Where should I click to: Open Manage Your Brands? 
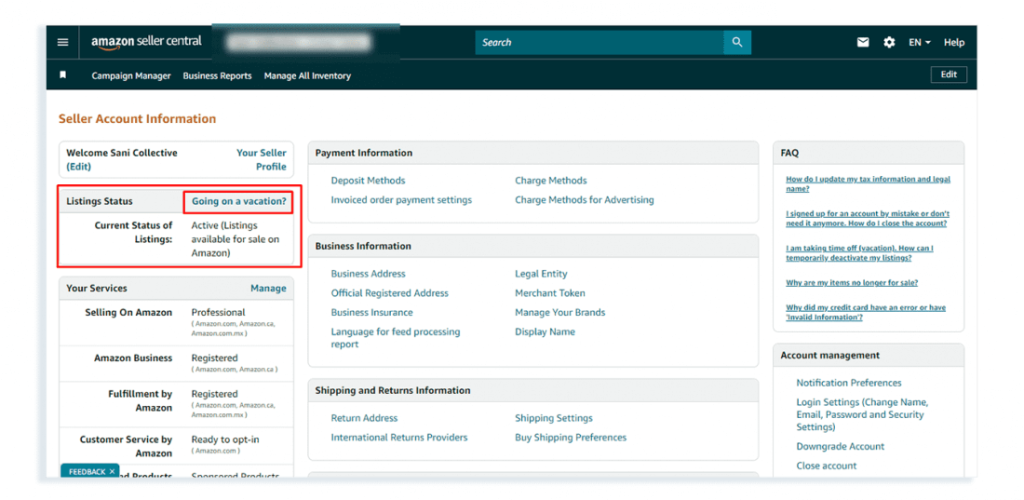[560, 312]
